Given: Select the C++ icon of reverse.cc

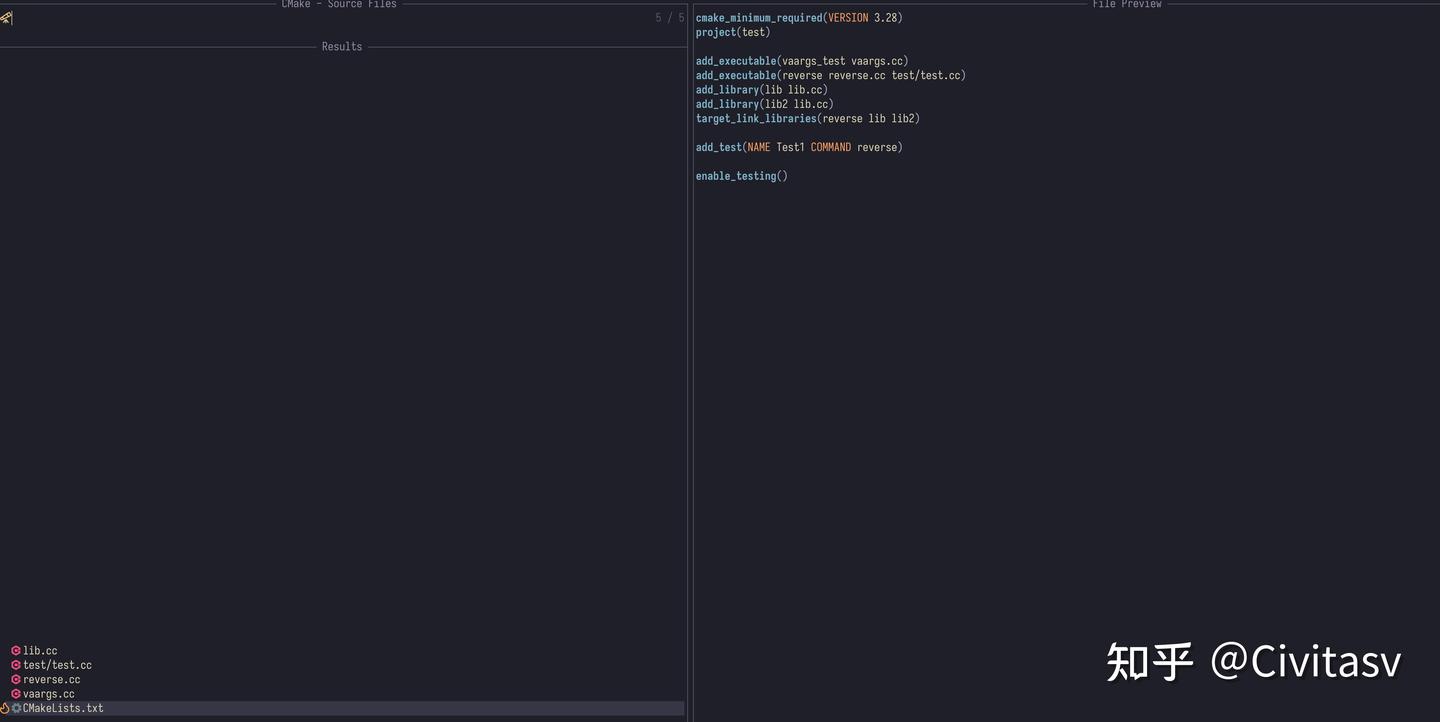Looking at the screenshot, I should click(16, 679).
